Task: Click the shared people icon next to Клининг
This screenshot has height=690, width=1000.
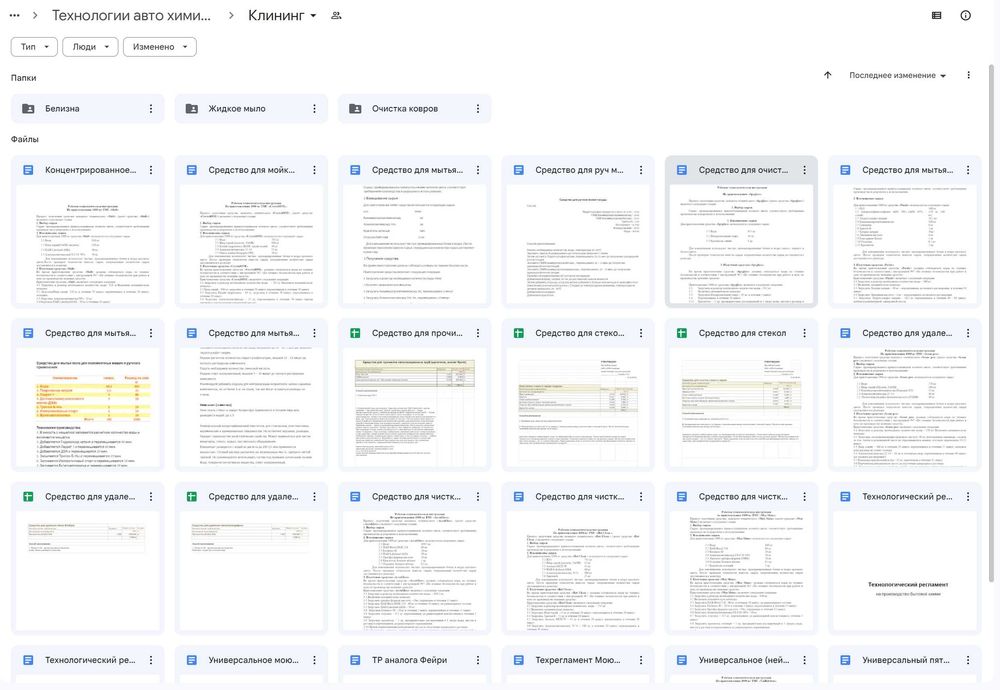Action: 336,15
